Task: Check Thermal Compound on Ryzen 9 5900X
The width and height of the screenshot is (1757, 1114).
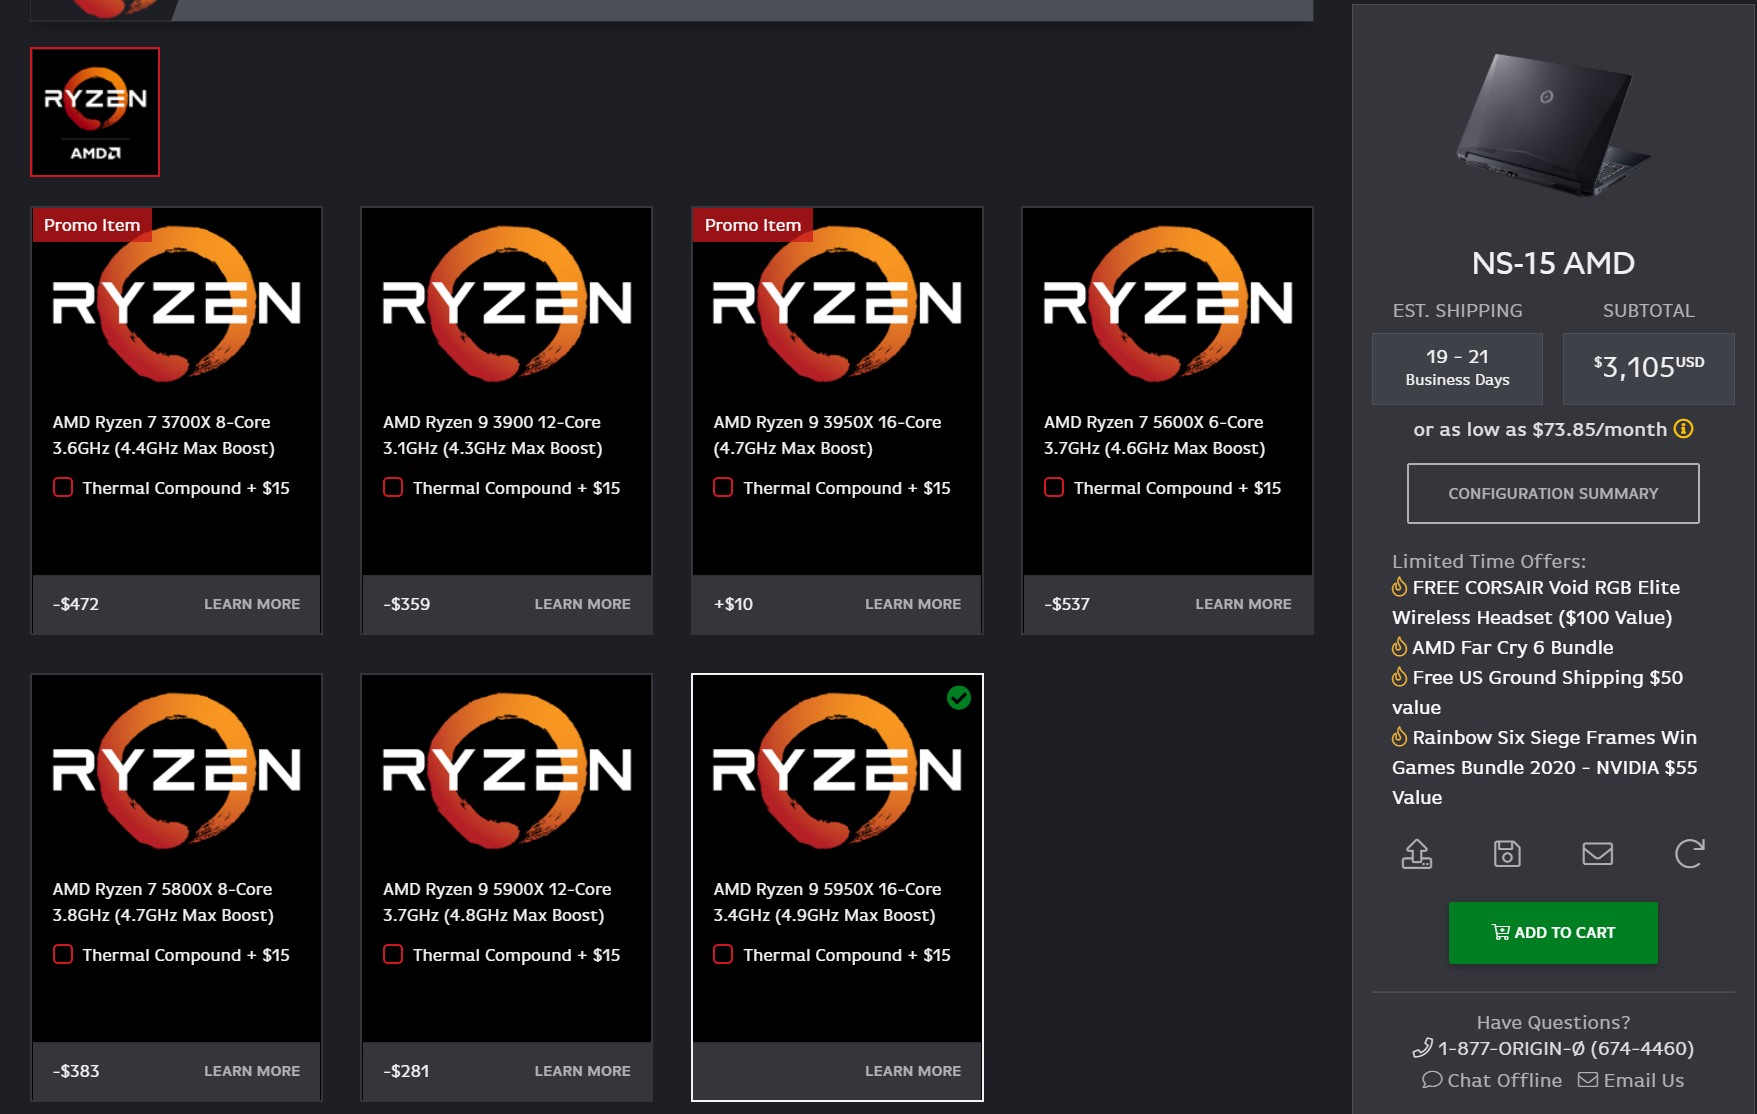Action: (392, 954)
